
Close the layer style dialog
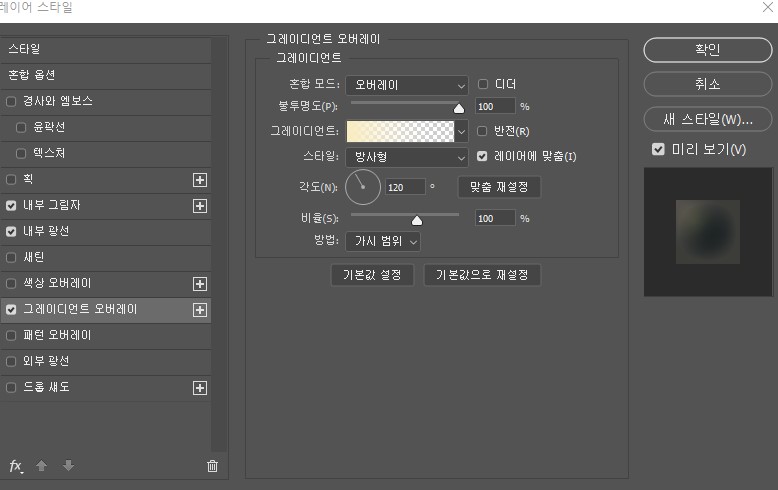click(x=768, y=7)
